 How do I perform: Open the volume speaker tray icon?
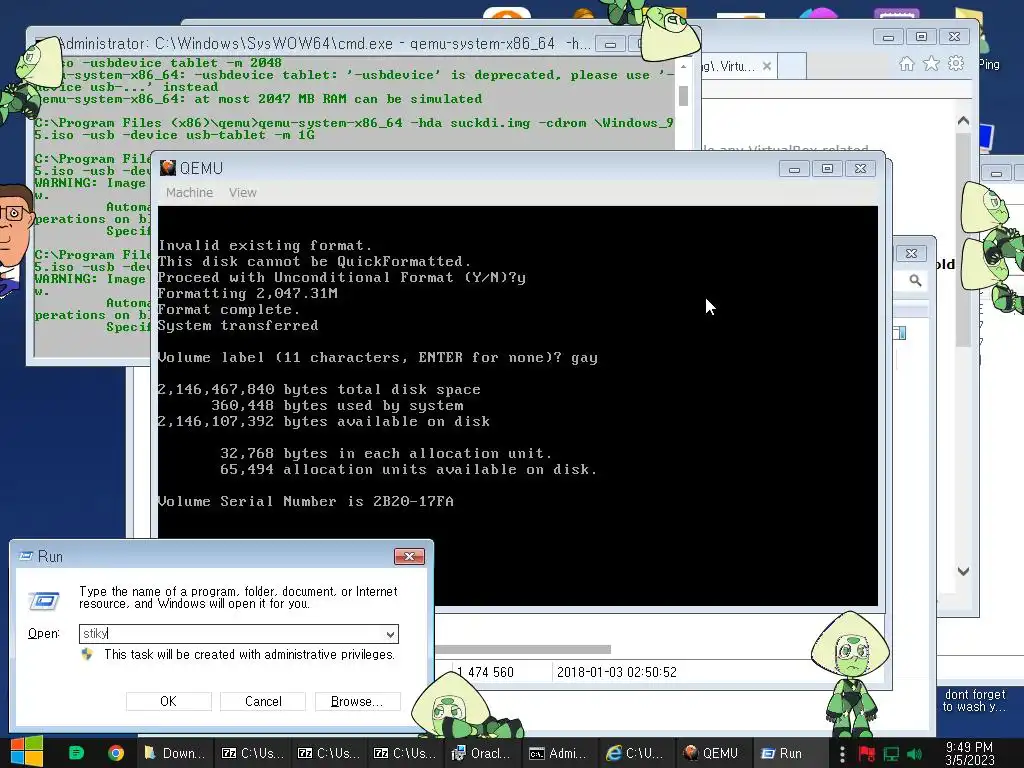pyautogui.click(x=914, y=754)
